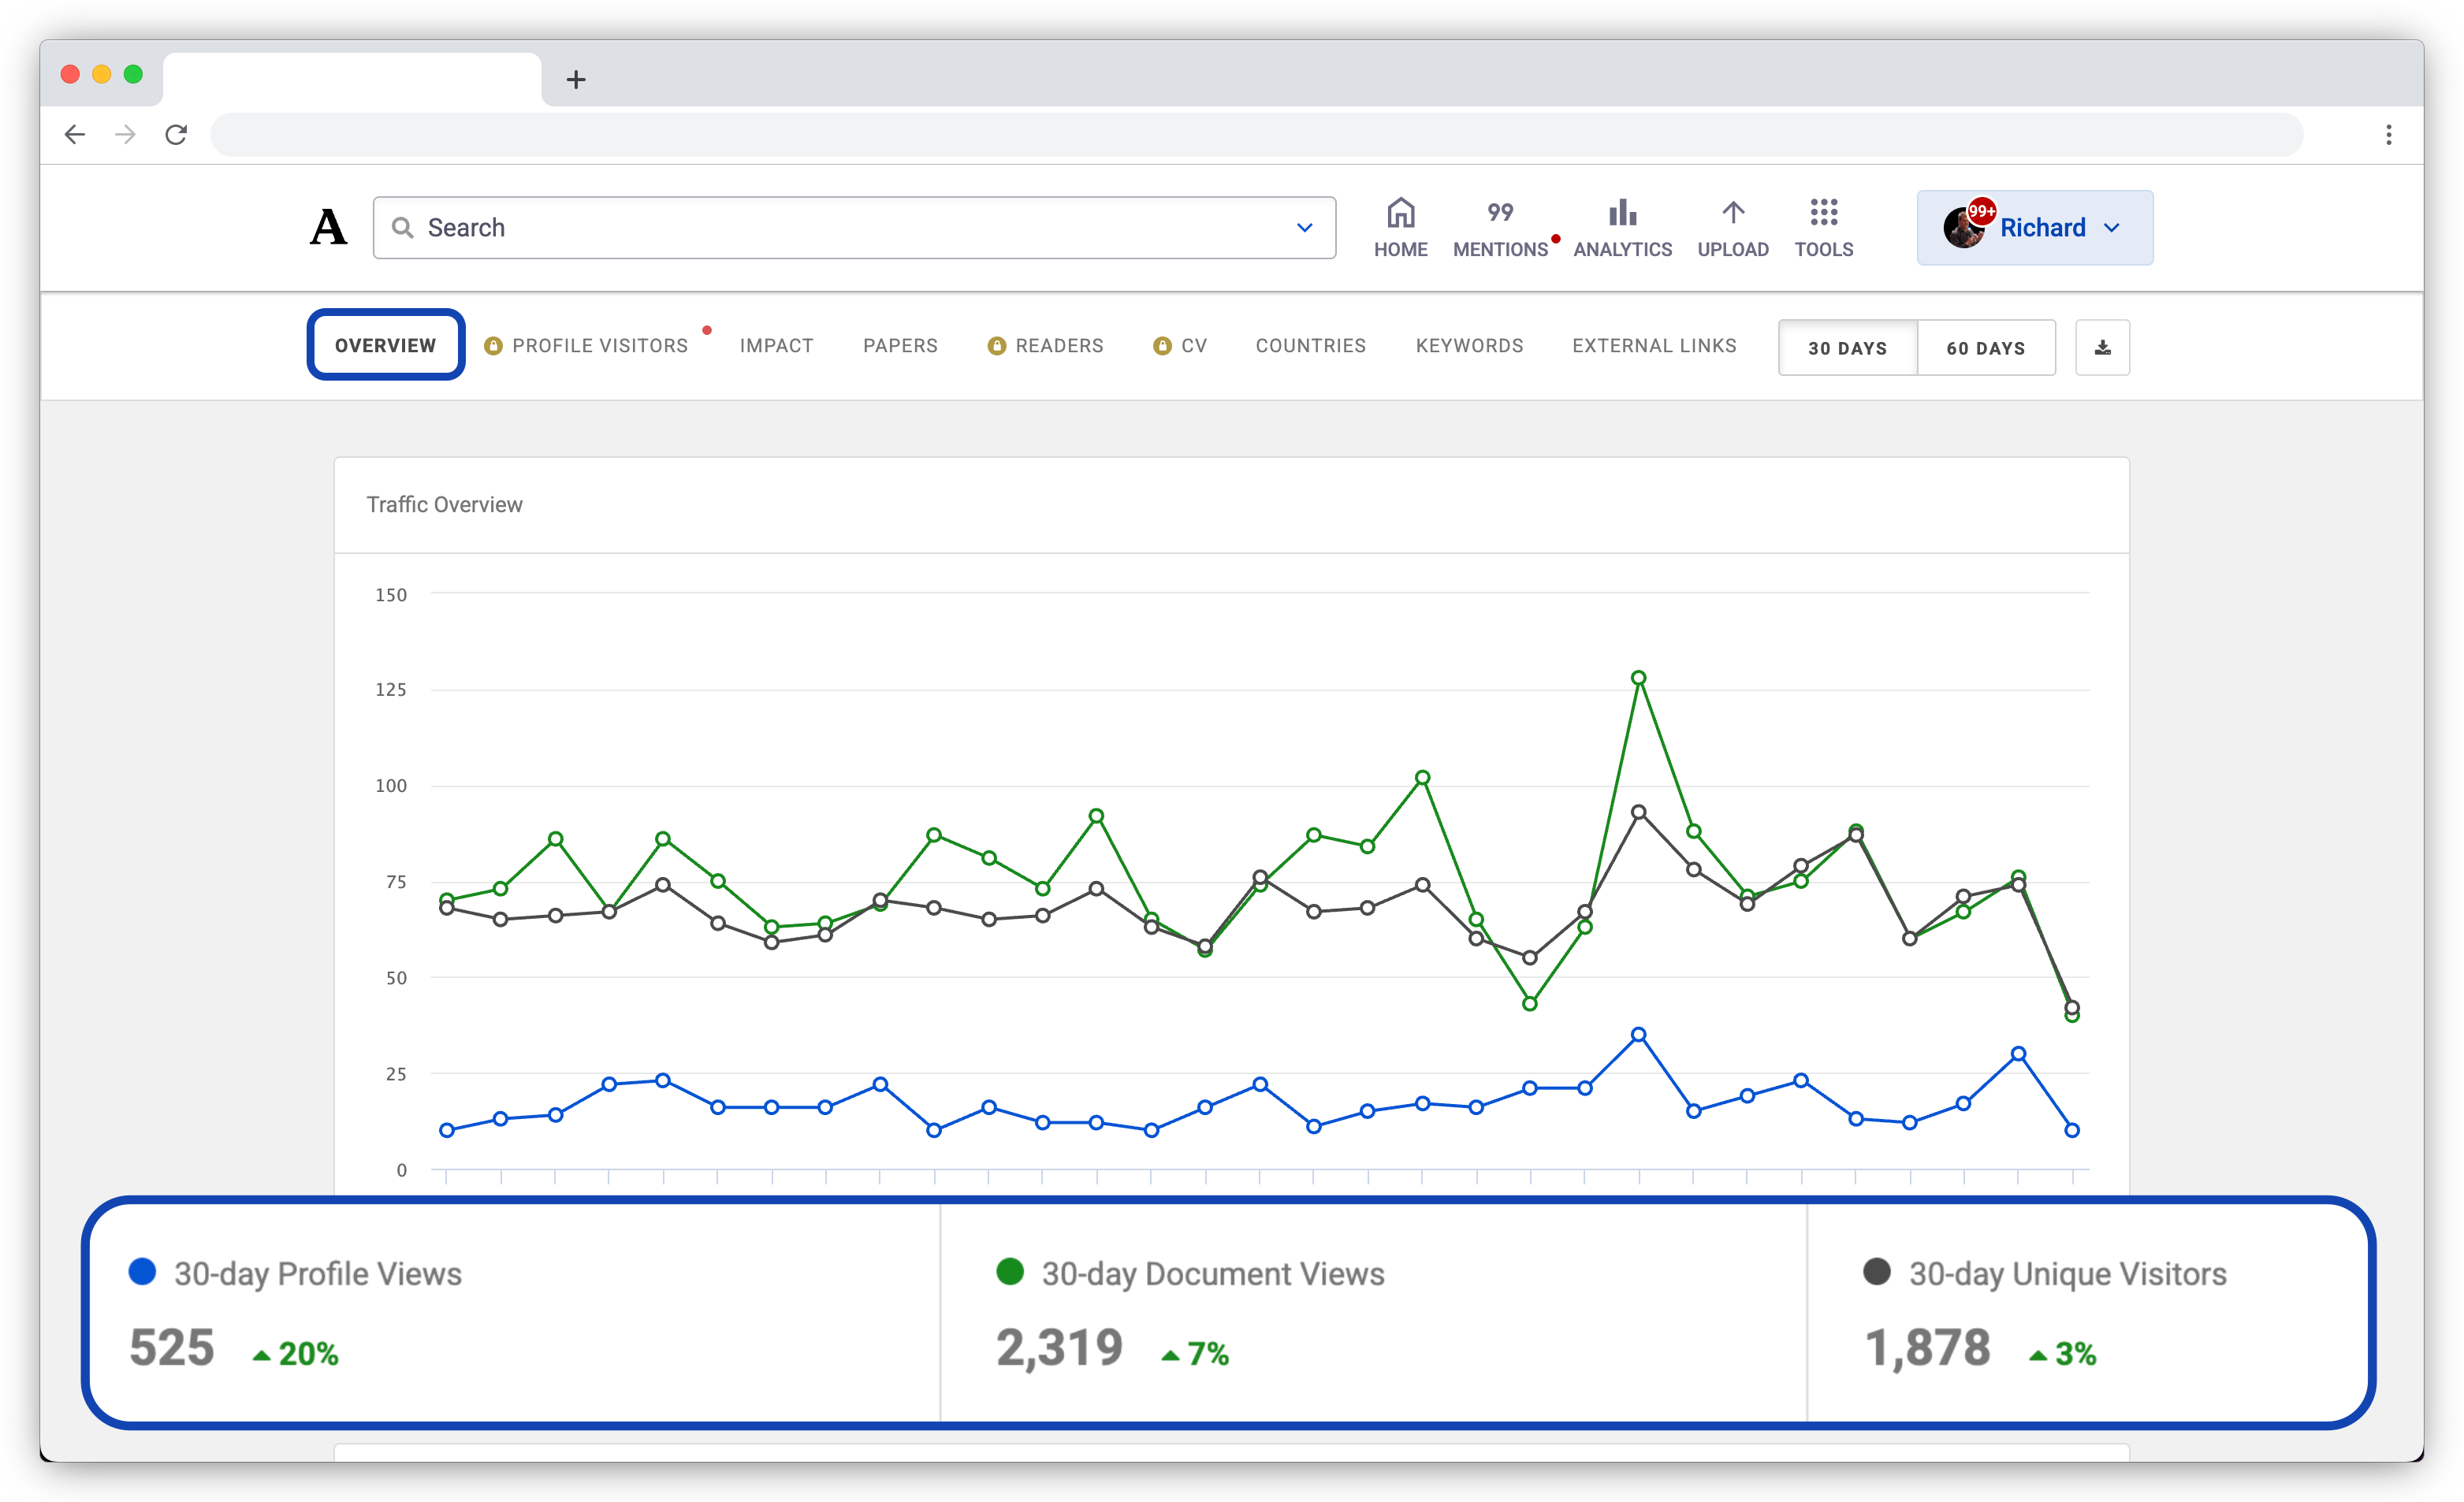Click the Upload arrow icon

click(x=1732, y=212)
